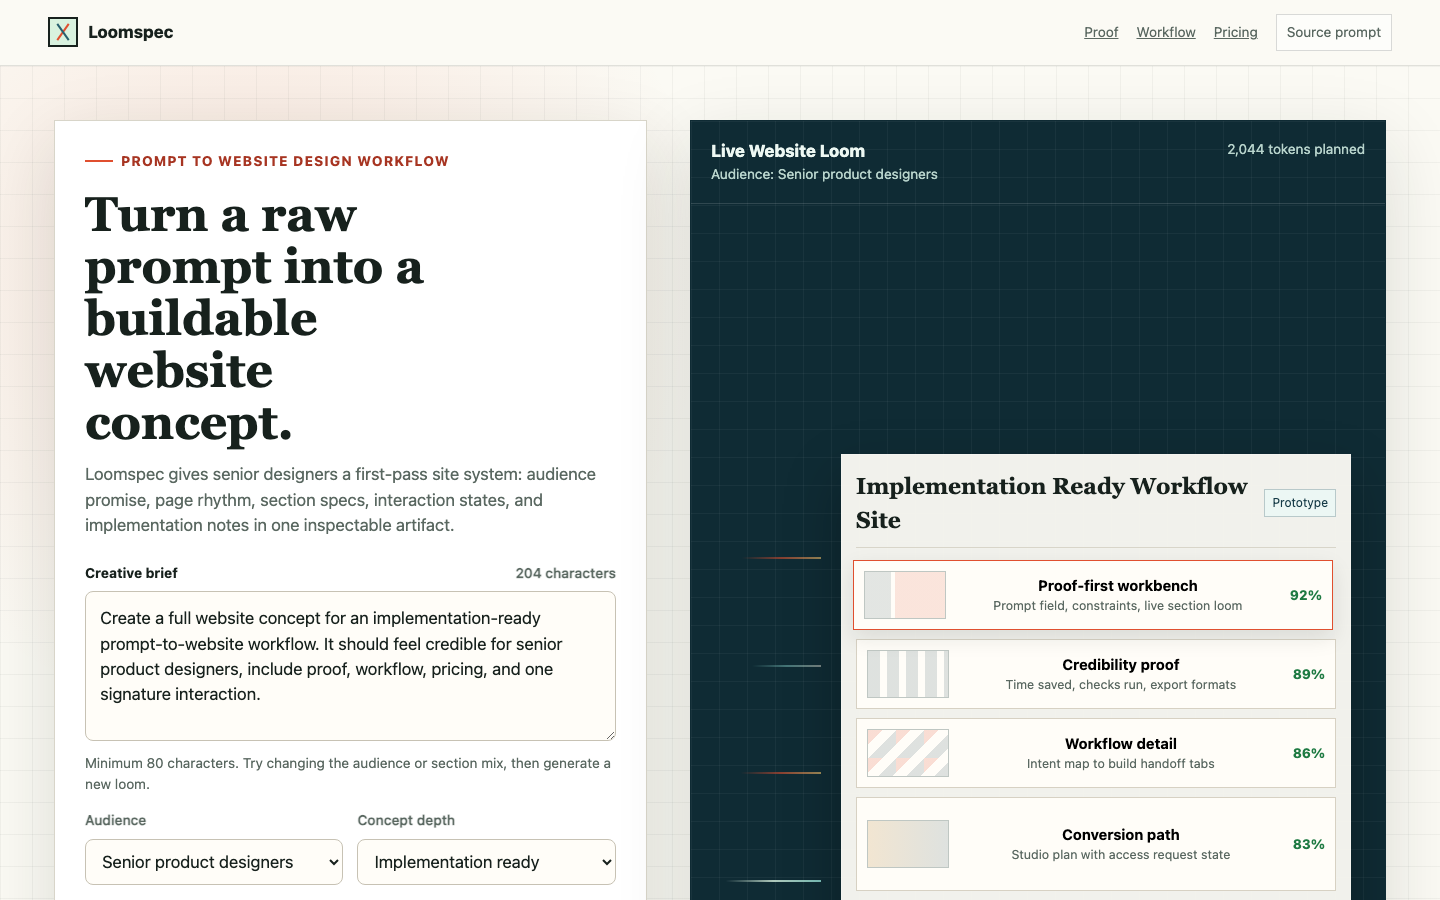The width and height of the screenshot is (1440, 900).
Task: Click the Conversion path gradient thumbnail
Action: [x=908, y=844]
